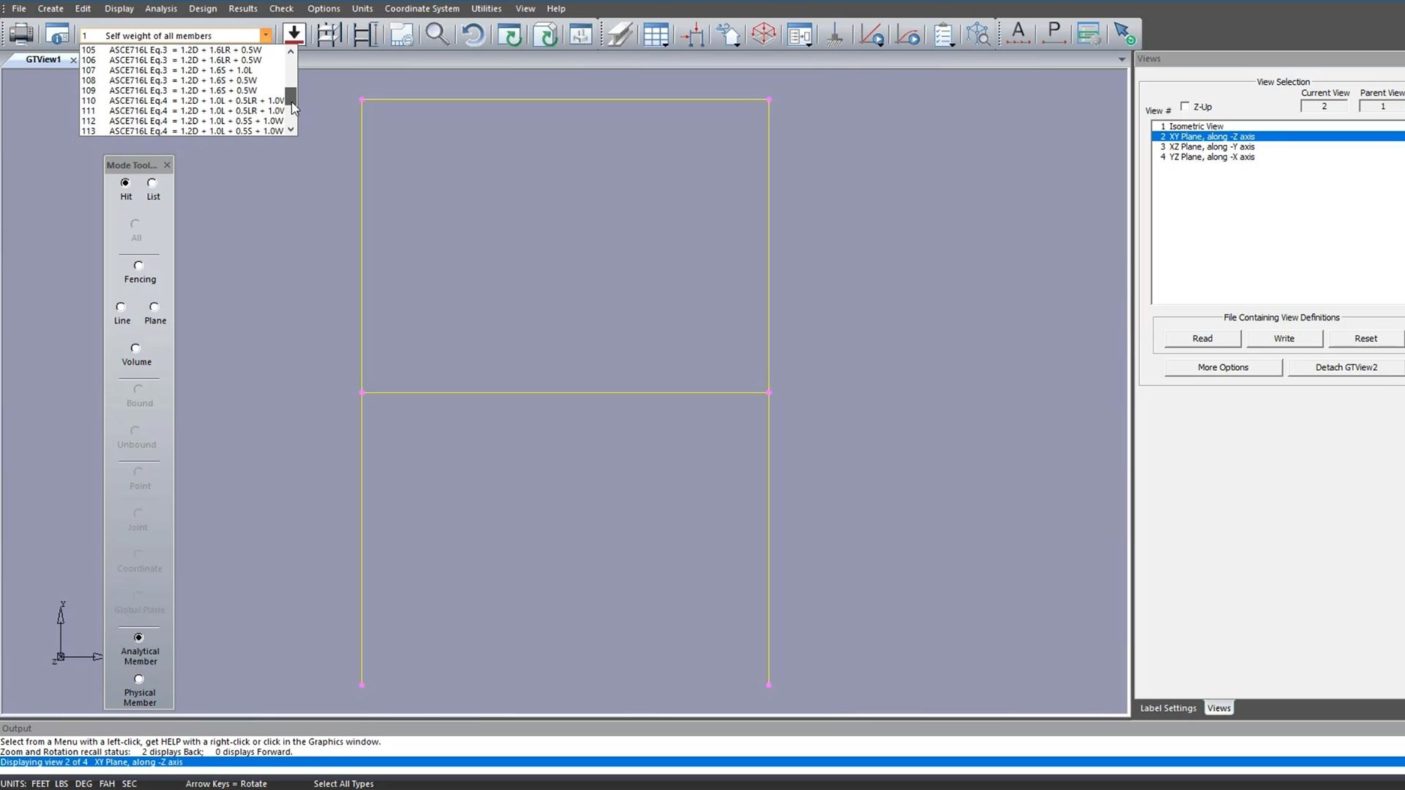Click the clipboard checklist toolbar icon
The height and width of the screenshot is (790, 1405).
pos(943,35)
